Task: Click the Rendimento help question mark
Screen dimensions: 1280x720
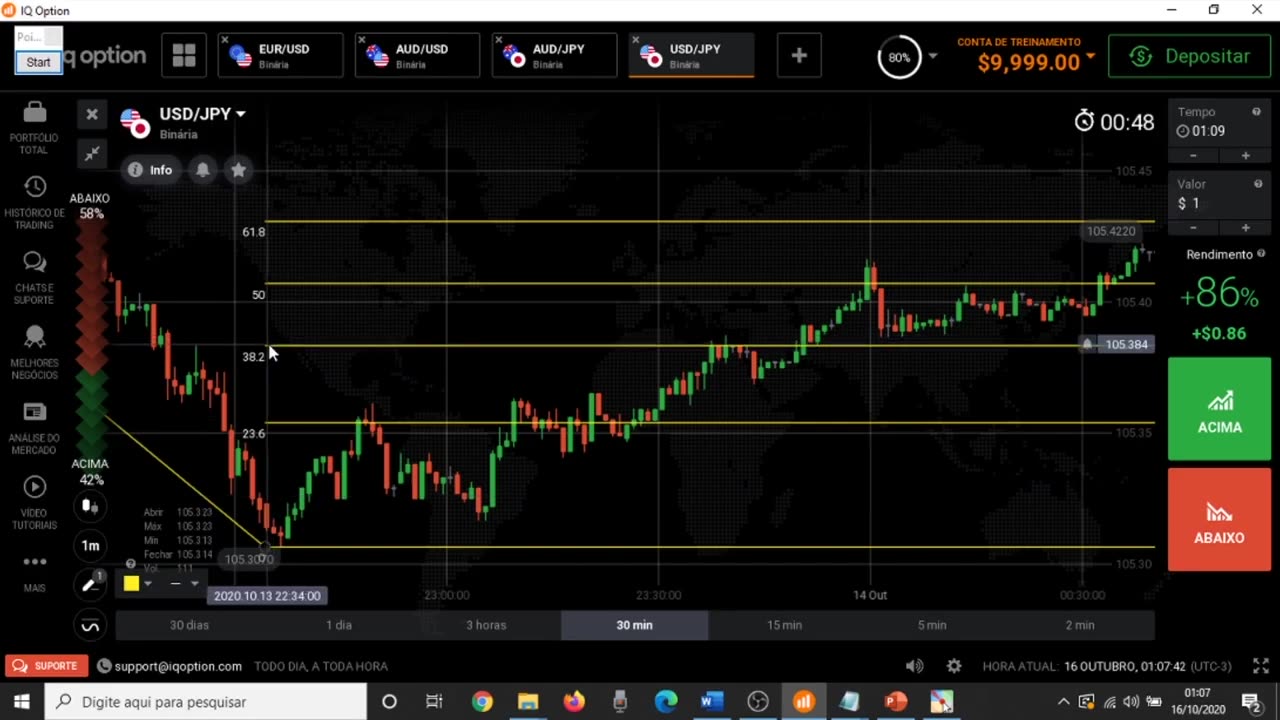Action: tap(1261, 254)
